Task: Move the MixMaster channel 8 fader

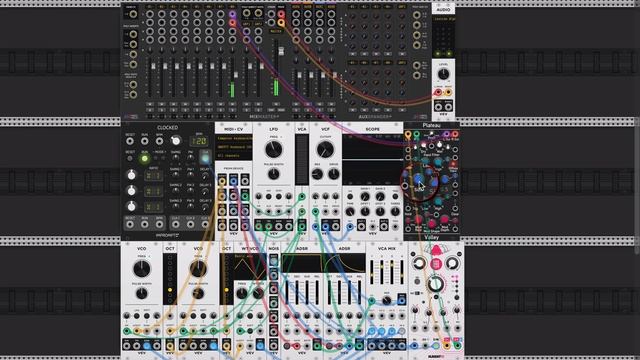Action: pyautogui.click(x=236, y=75)
